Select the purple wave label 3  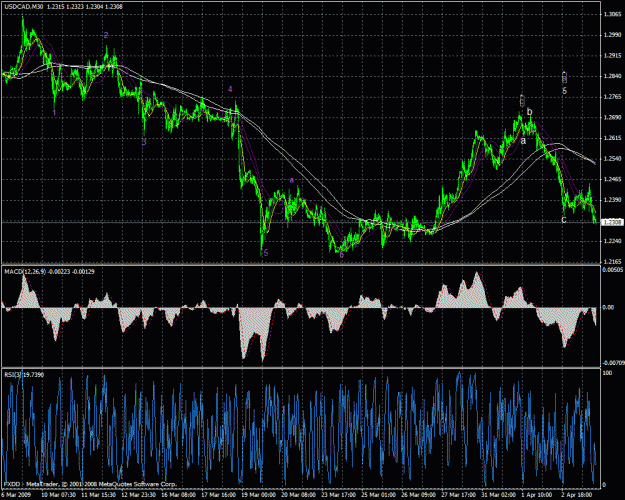[144, 142]
